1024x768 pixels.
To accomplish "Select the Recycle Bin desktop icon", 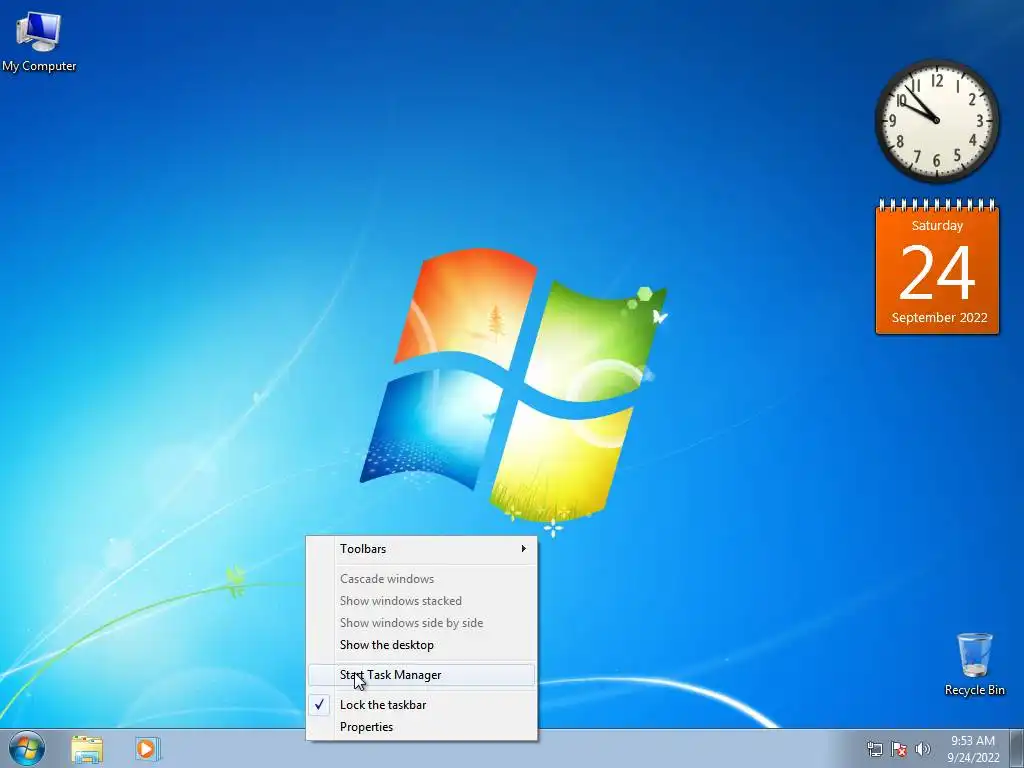I will 974,664.
